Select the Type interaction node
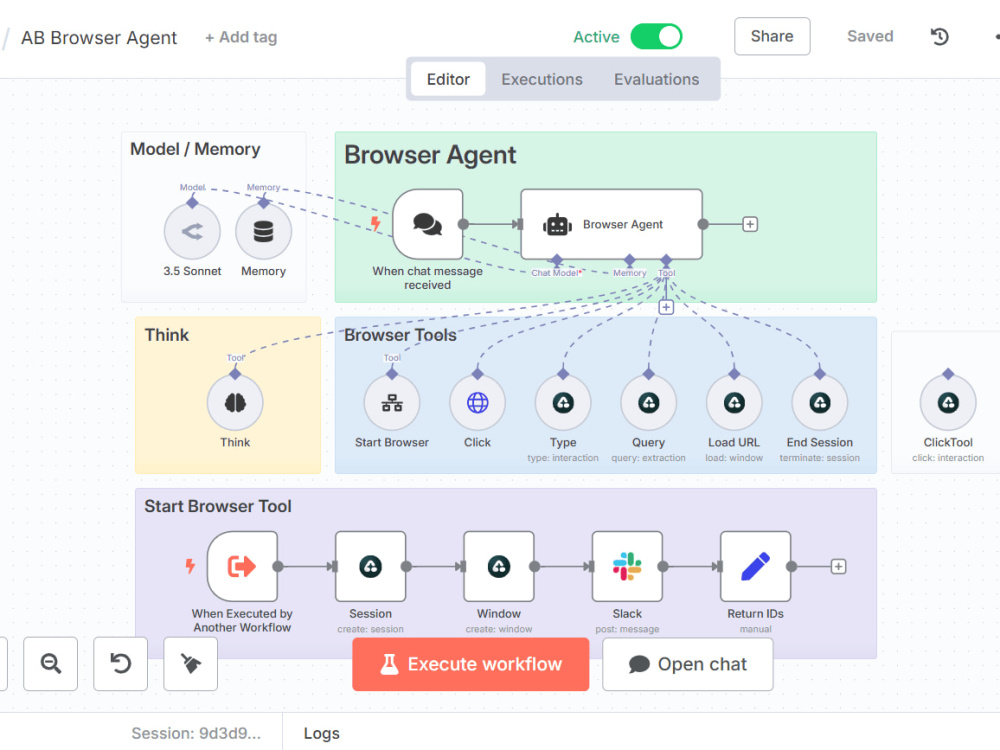Screen dimensions: 1000x750 (x=562, y=403)
